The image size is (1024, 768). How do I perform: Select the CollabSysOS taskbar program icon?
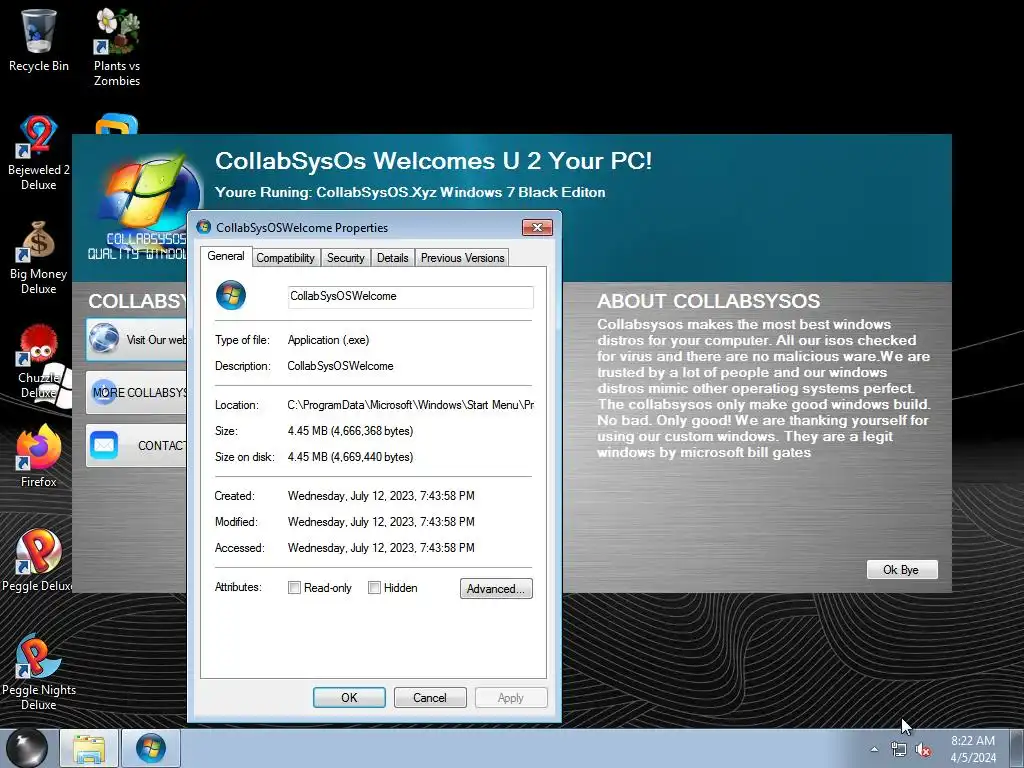click(151, 748)
